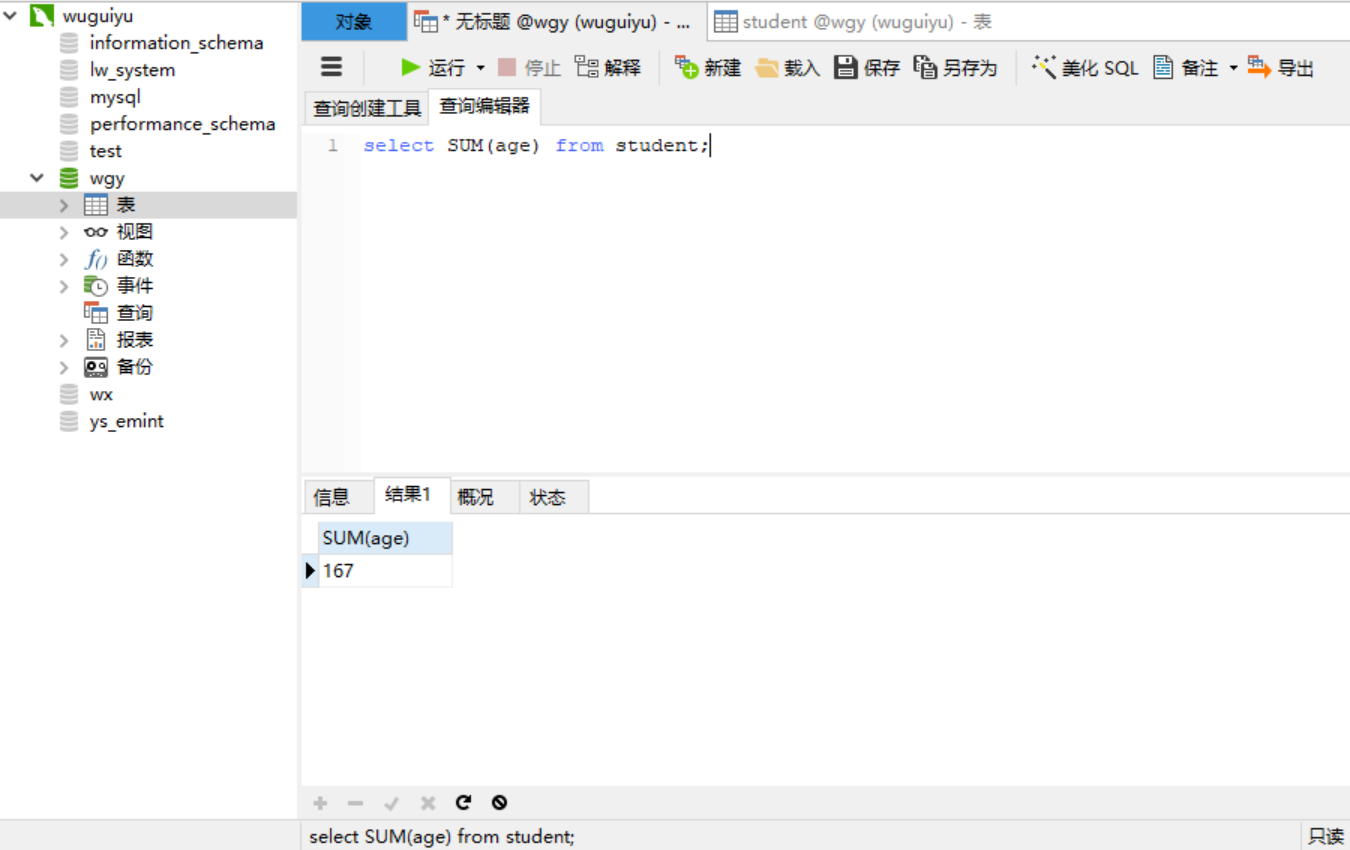This screenshot has height=850, width=1350.
Task: Expand the 表 tables node
Action: [64, 205]
